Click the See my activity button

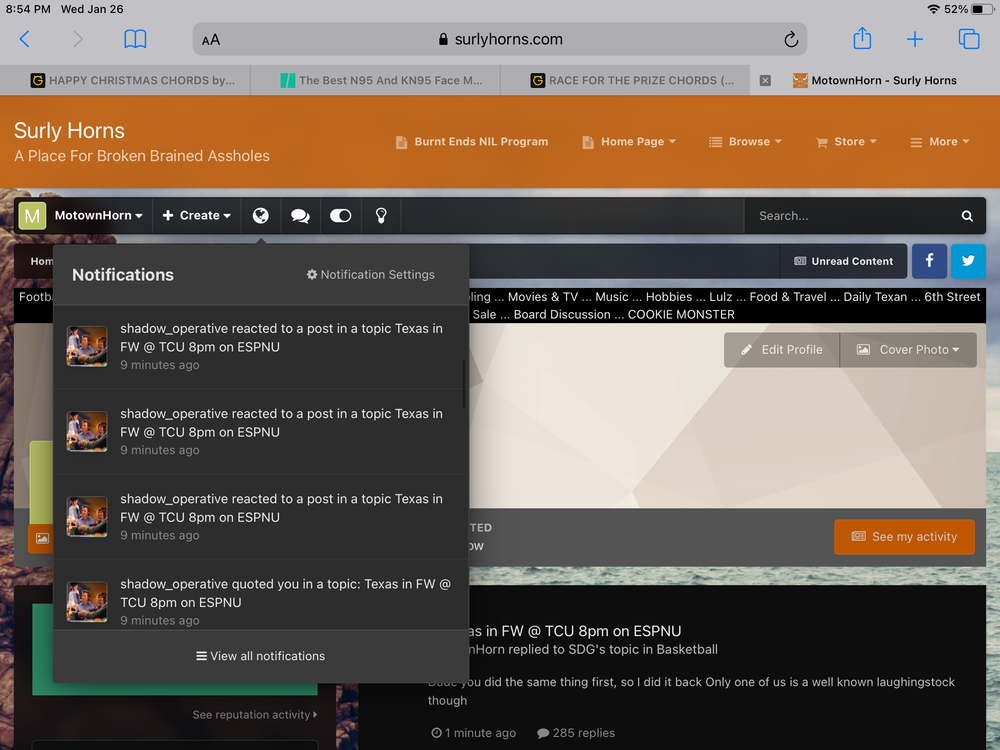click(904, 536)
